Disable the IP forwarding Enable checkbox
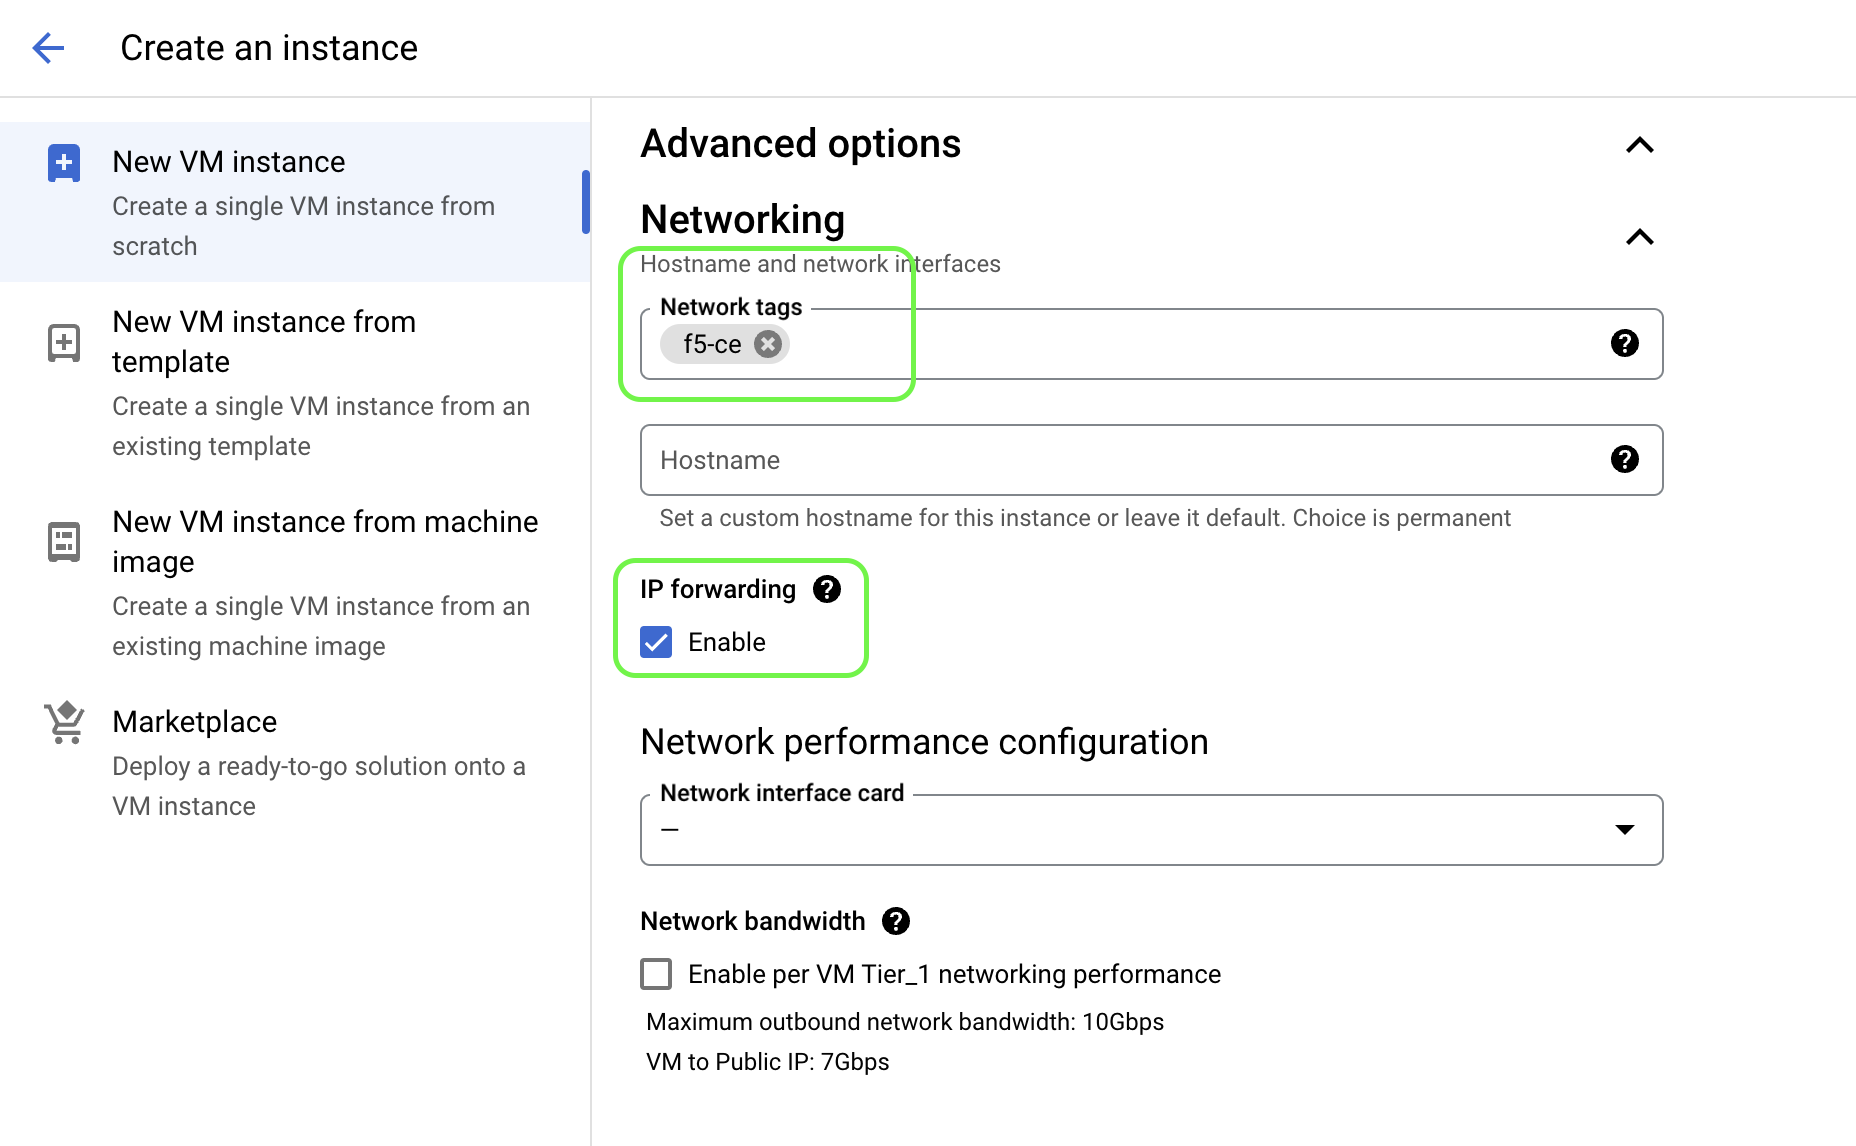This screenshot has height=1146, width=1856. click(656, 642)
